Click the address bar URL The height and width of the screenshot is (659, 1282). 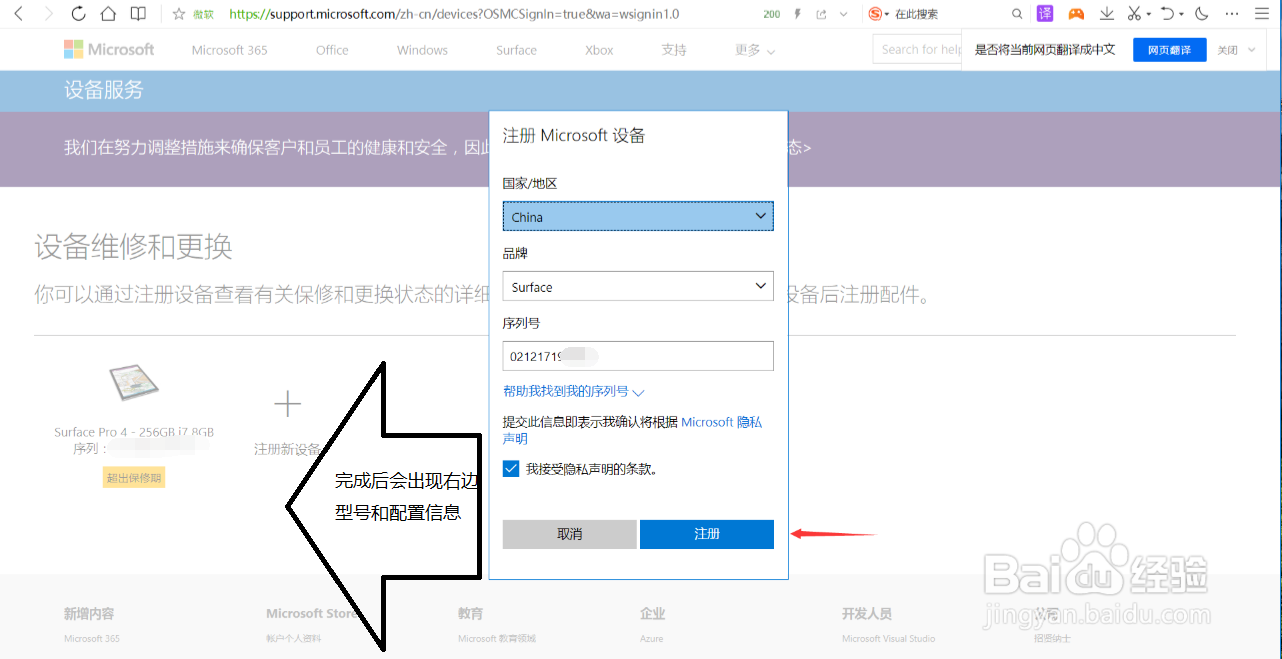pos(453,14)
